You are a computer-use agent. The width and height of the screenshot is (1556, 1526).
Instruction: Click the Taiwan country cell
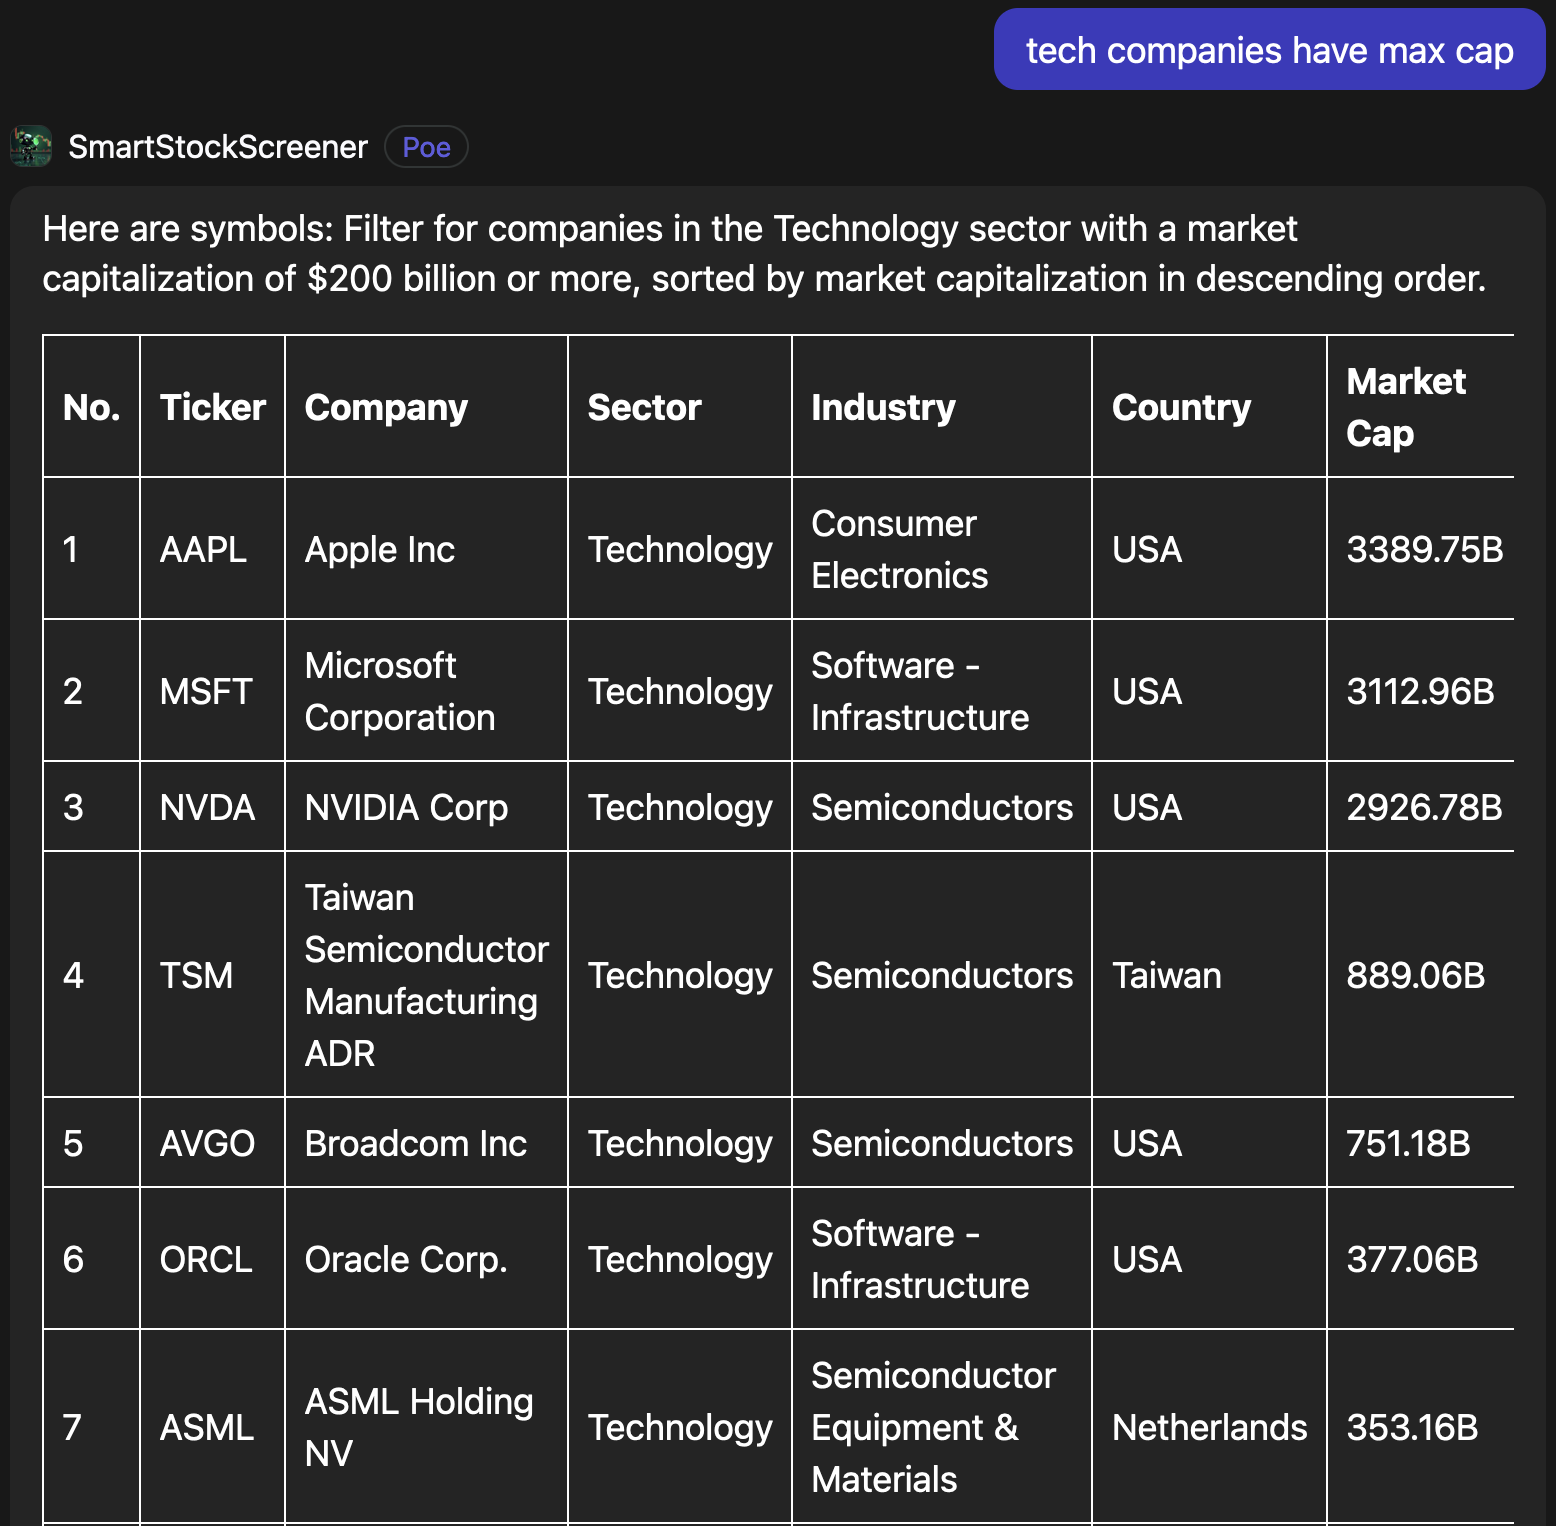1166,975
